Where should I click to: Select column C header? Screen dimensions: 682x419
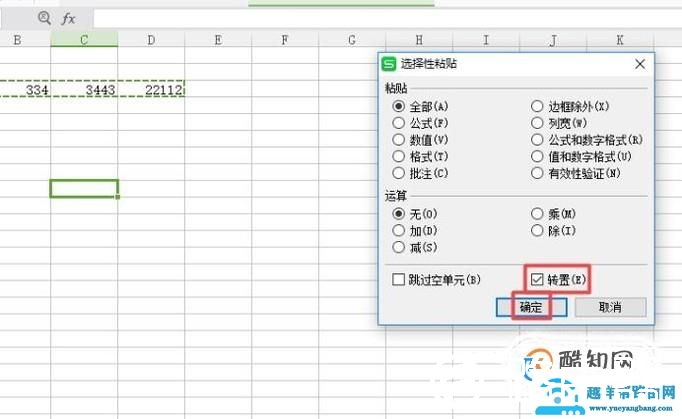[84, 40]
